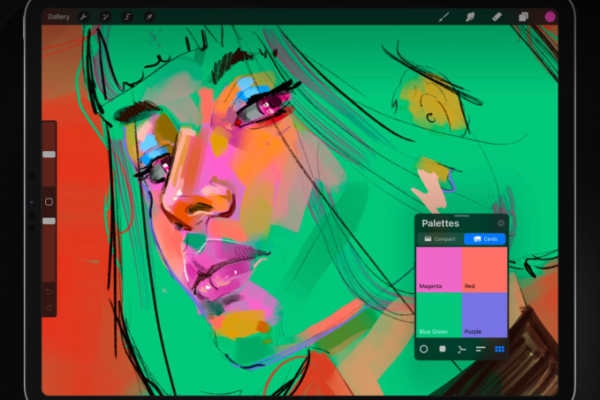Tap the Modify square button on sidebar
This screenshot has width=600, height=400.
(48, 201)
